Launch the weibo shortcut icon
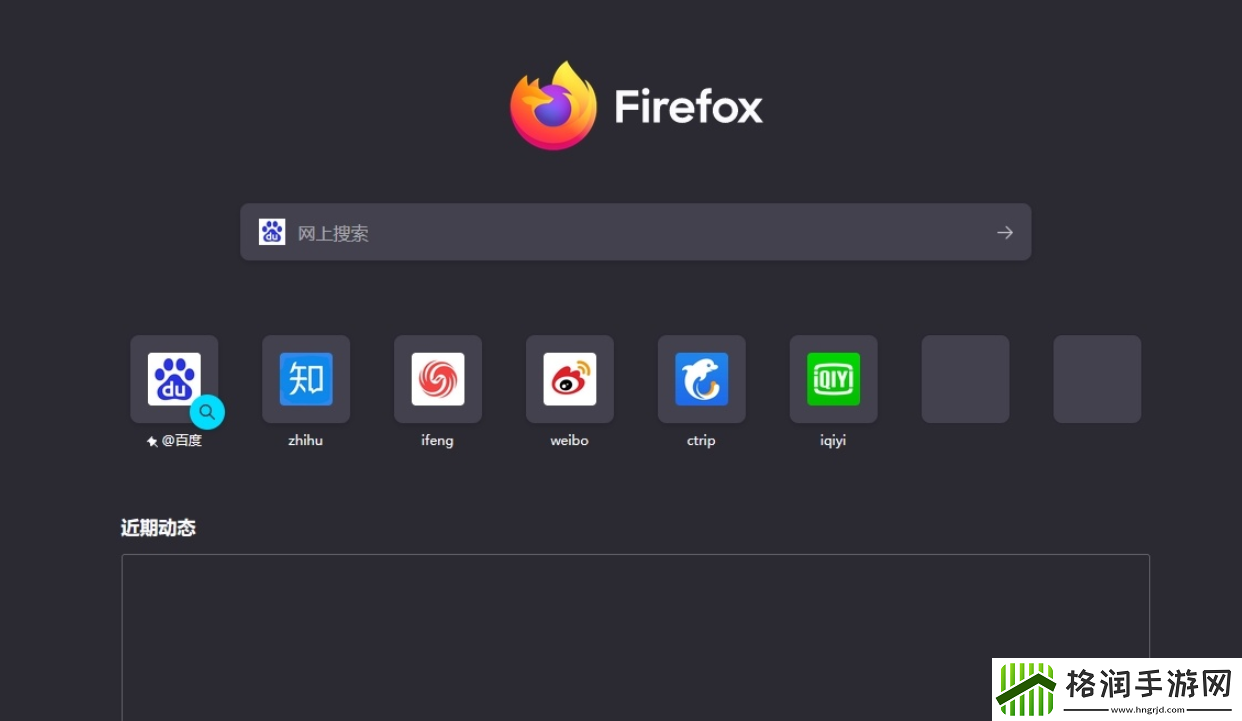1242x721 pixels. [570, 379]
